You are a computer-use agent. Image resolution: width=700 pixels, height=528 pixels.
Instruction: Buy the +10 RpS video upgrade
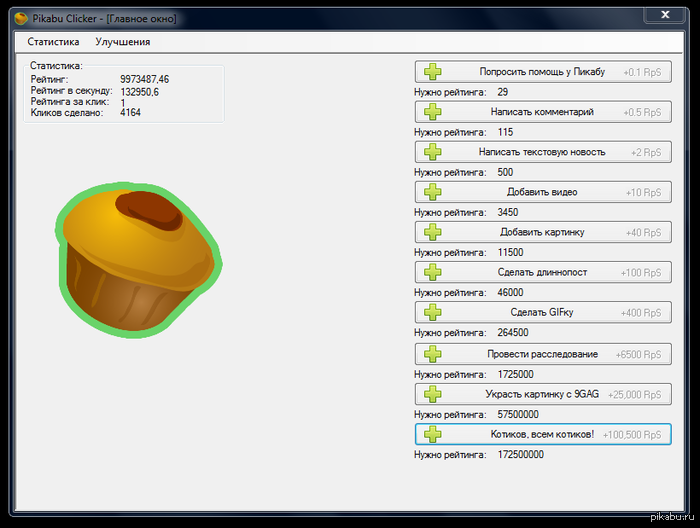point(543,192)
